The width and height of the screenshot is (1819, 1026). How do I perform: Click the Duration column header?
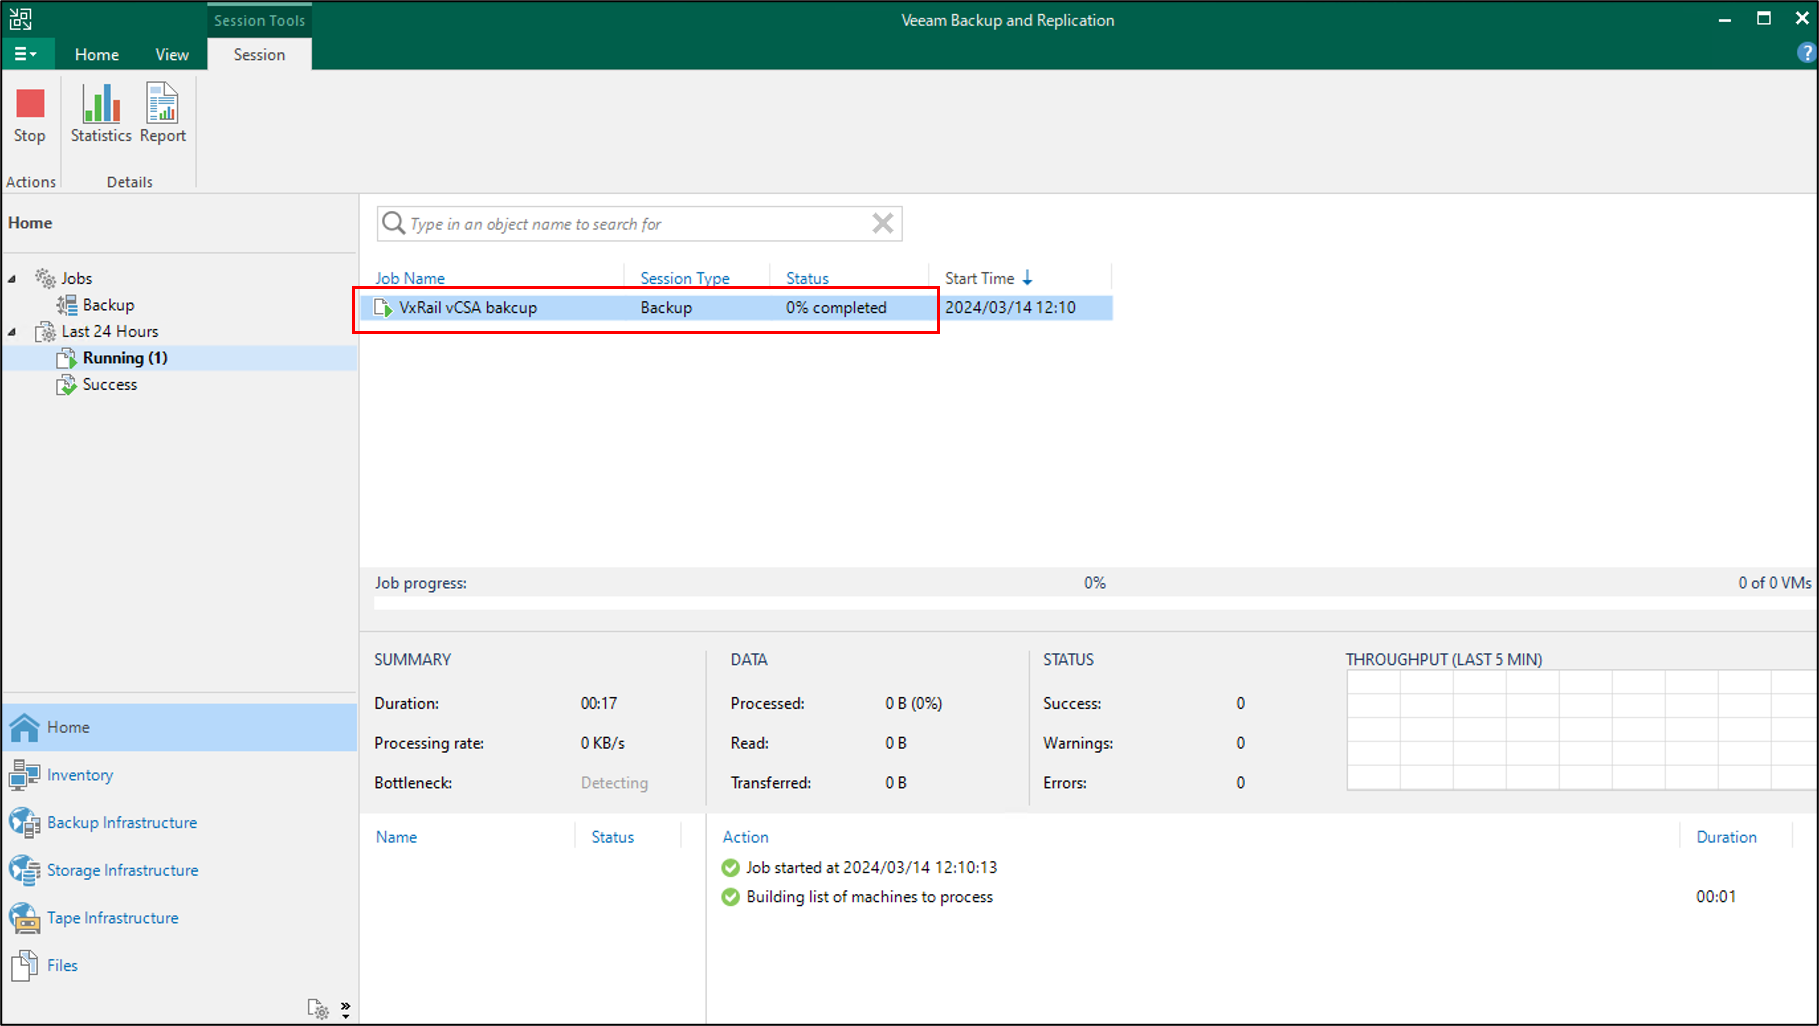tap(1726, 837)
